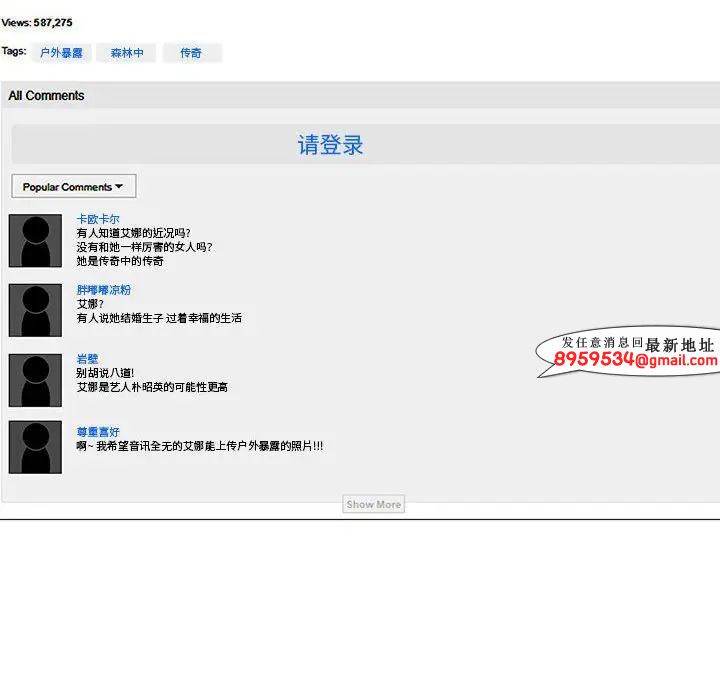The width and height of the screenshot is (720, 700).
Task: Open the 户外暴露 tag
Action: [61, 53]
